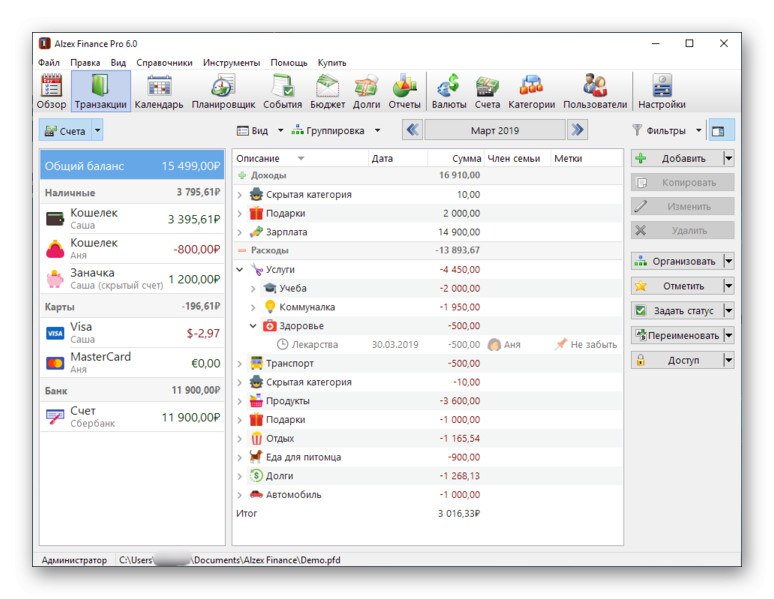Open the Организовать dropdown arrow

pyautogui.click(x=729, y=261)
